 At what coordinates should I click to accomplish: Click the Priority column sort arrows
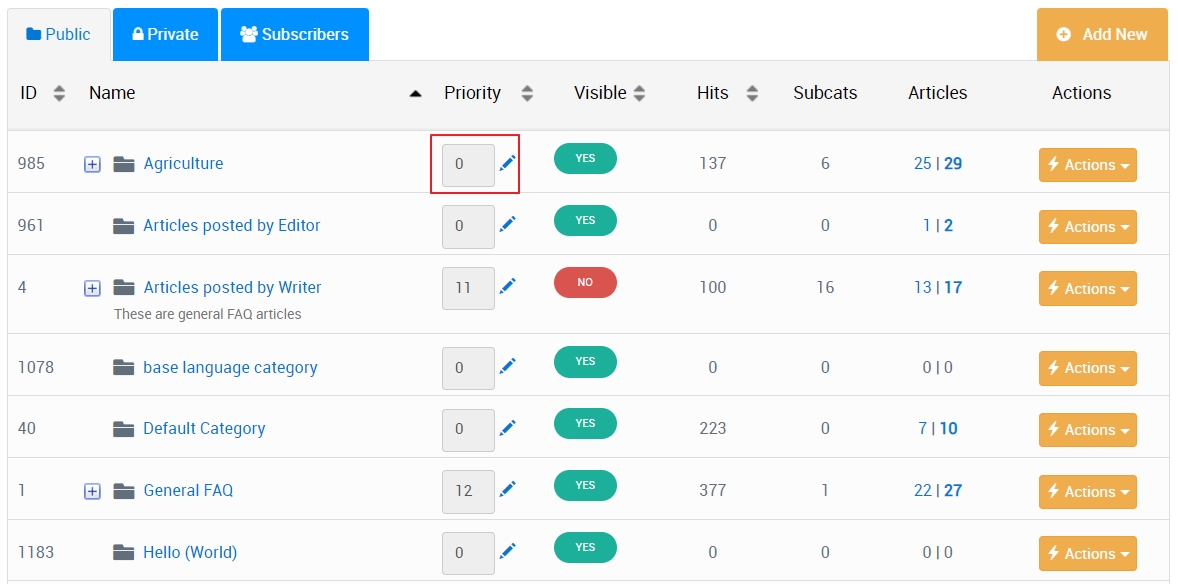coord(527,92)
